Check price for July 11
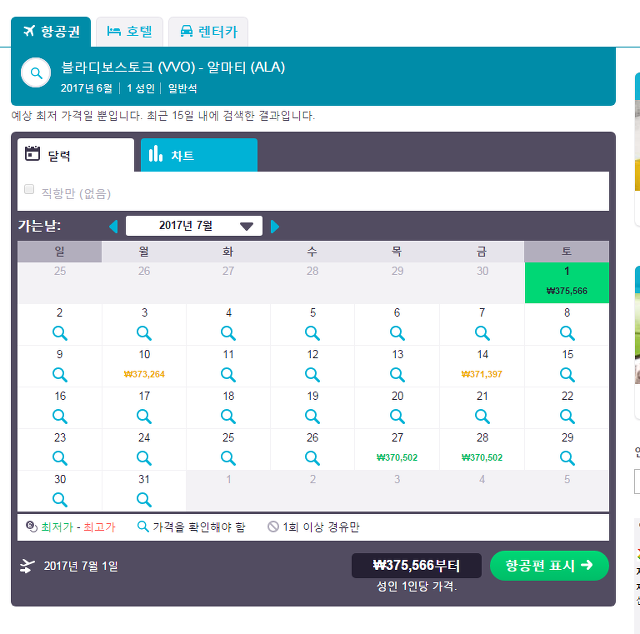 [228, 374]
